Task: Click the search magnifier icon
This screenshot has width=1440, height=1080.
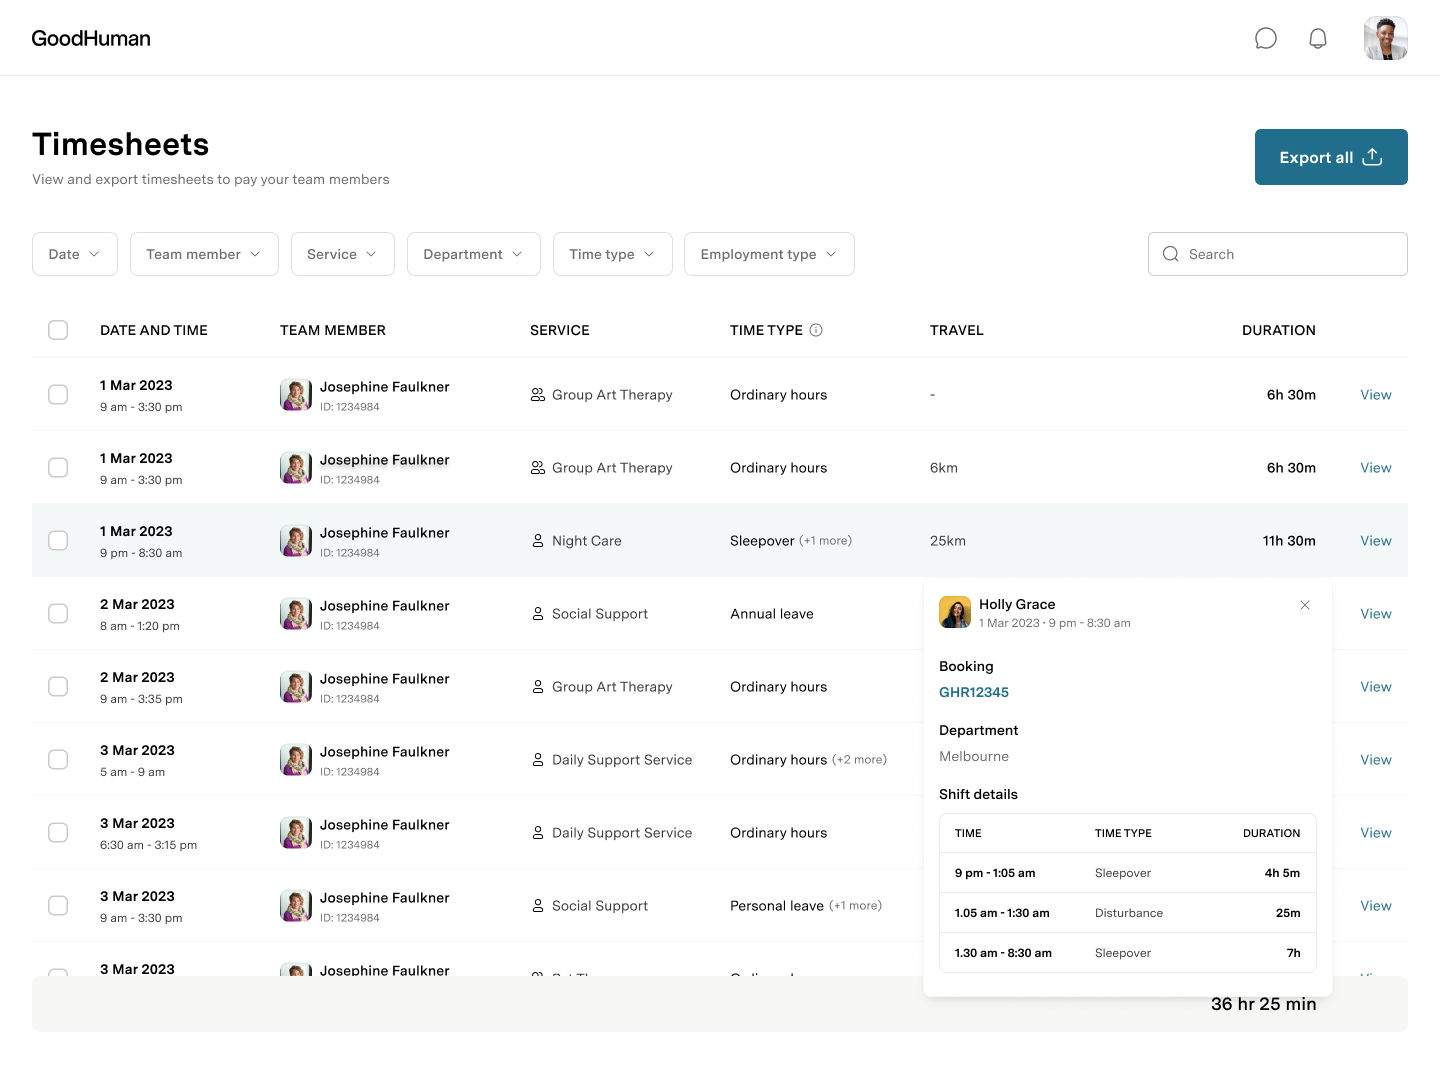Action: pyautogui.click(x=1171, y=254)
